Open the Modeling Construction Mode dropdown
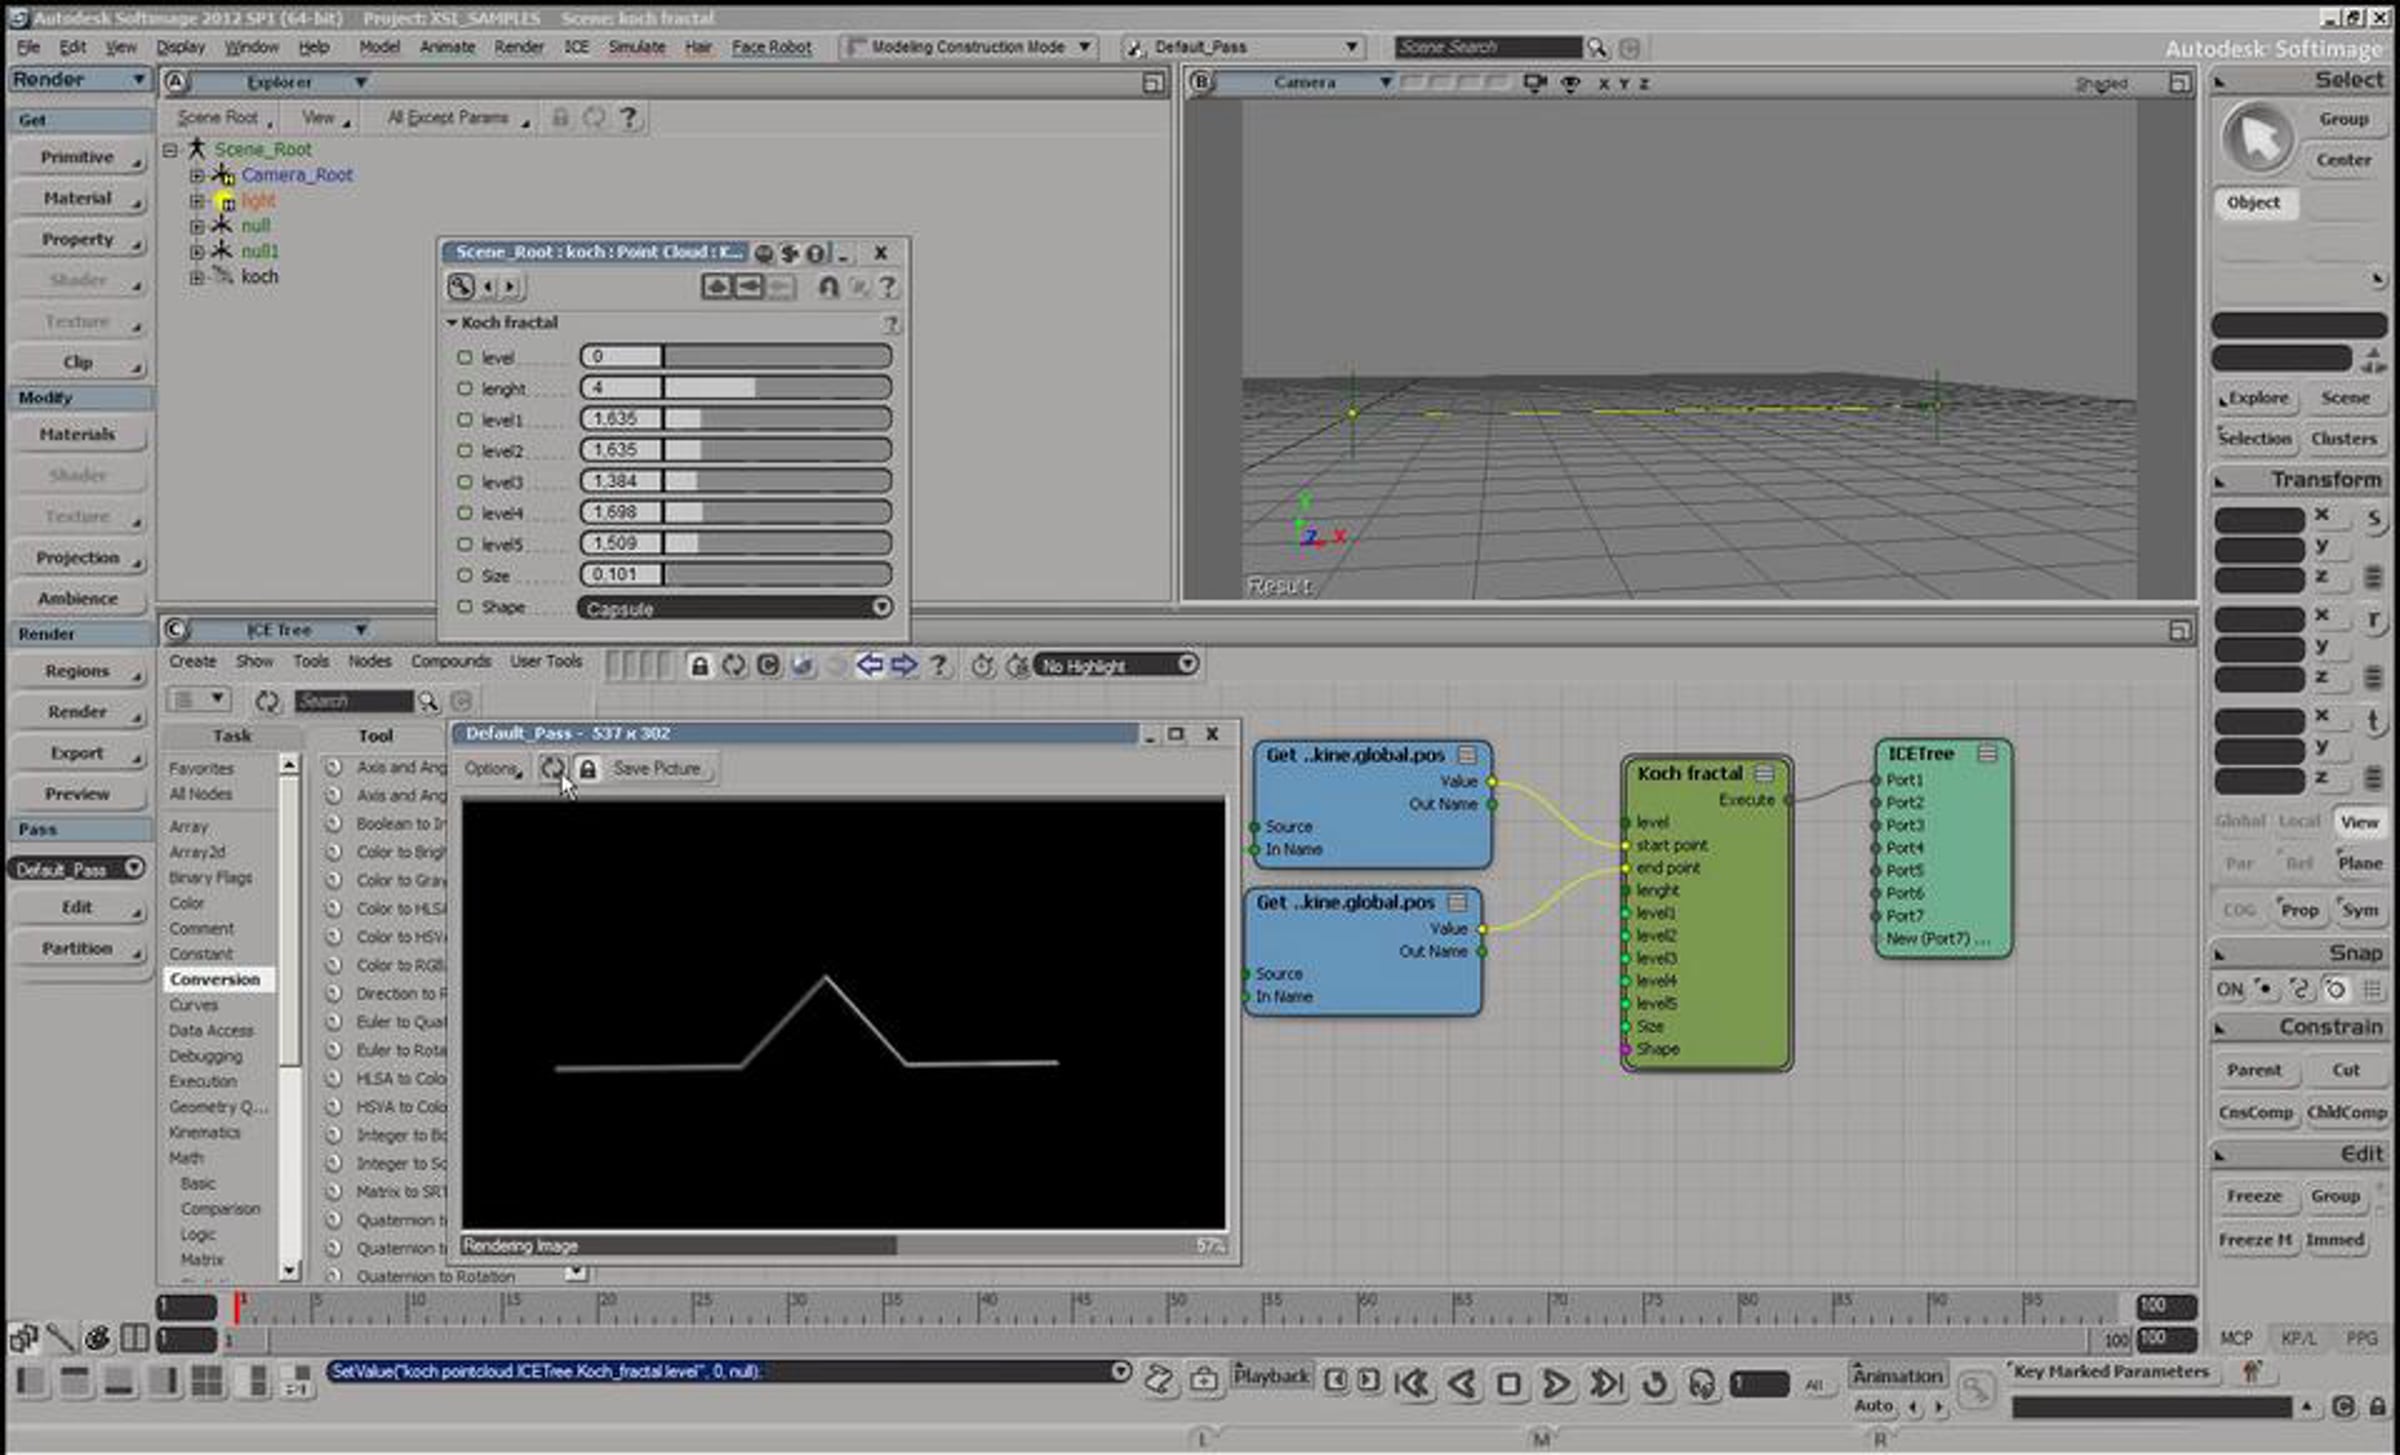2400x1455 pixels. point(969,47)
